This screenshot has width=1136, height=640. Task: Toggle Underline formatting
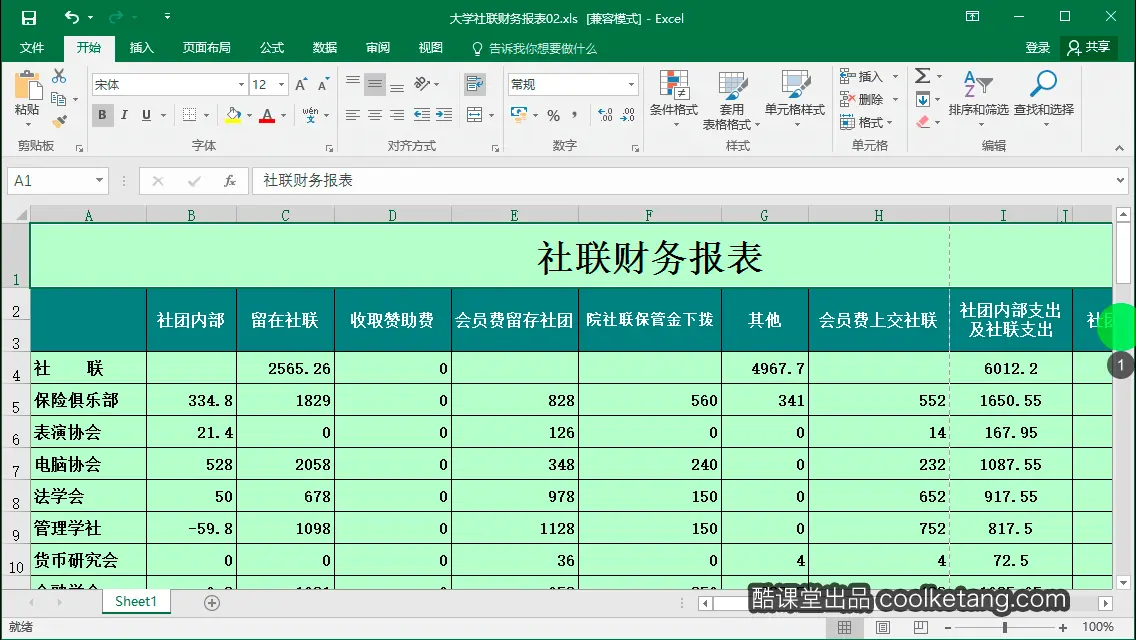click(146, 115)
